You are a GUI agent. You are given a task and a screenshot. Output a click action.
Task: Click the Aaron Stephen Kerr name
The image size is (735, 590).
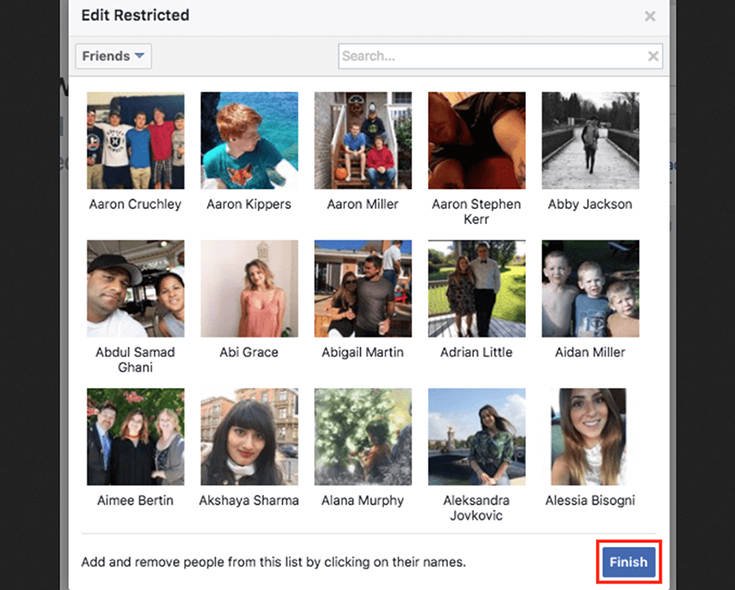(476, 211)
